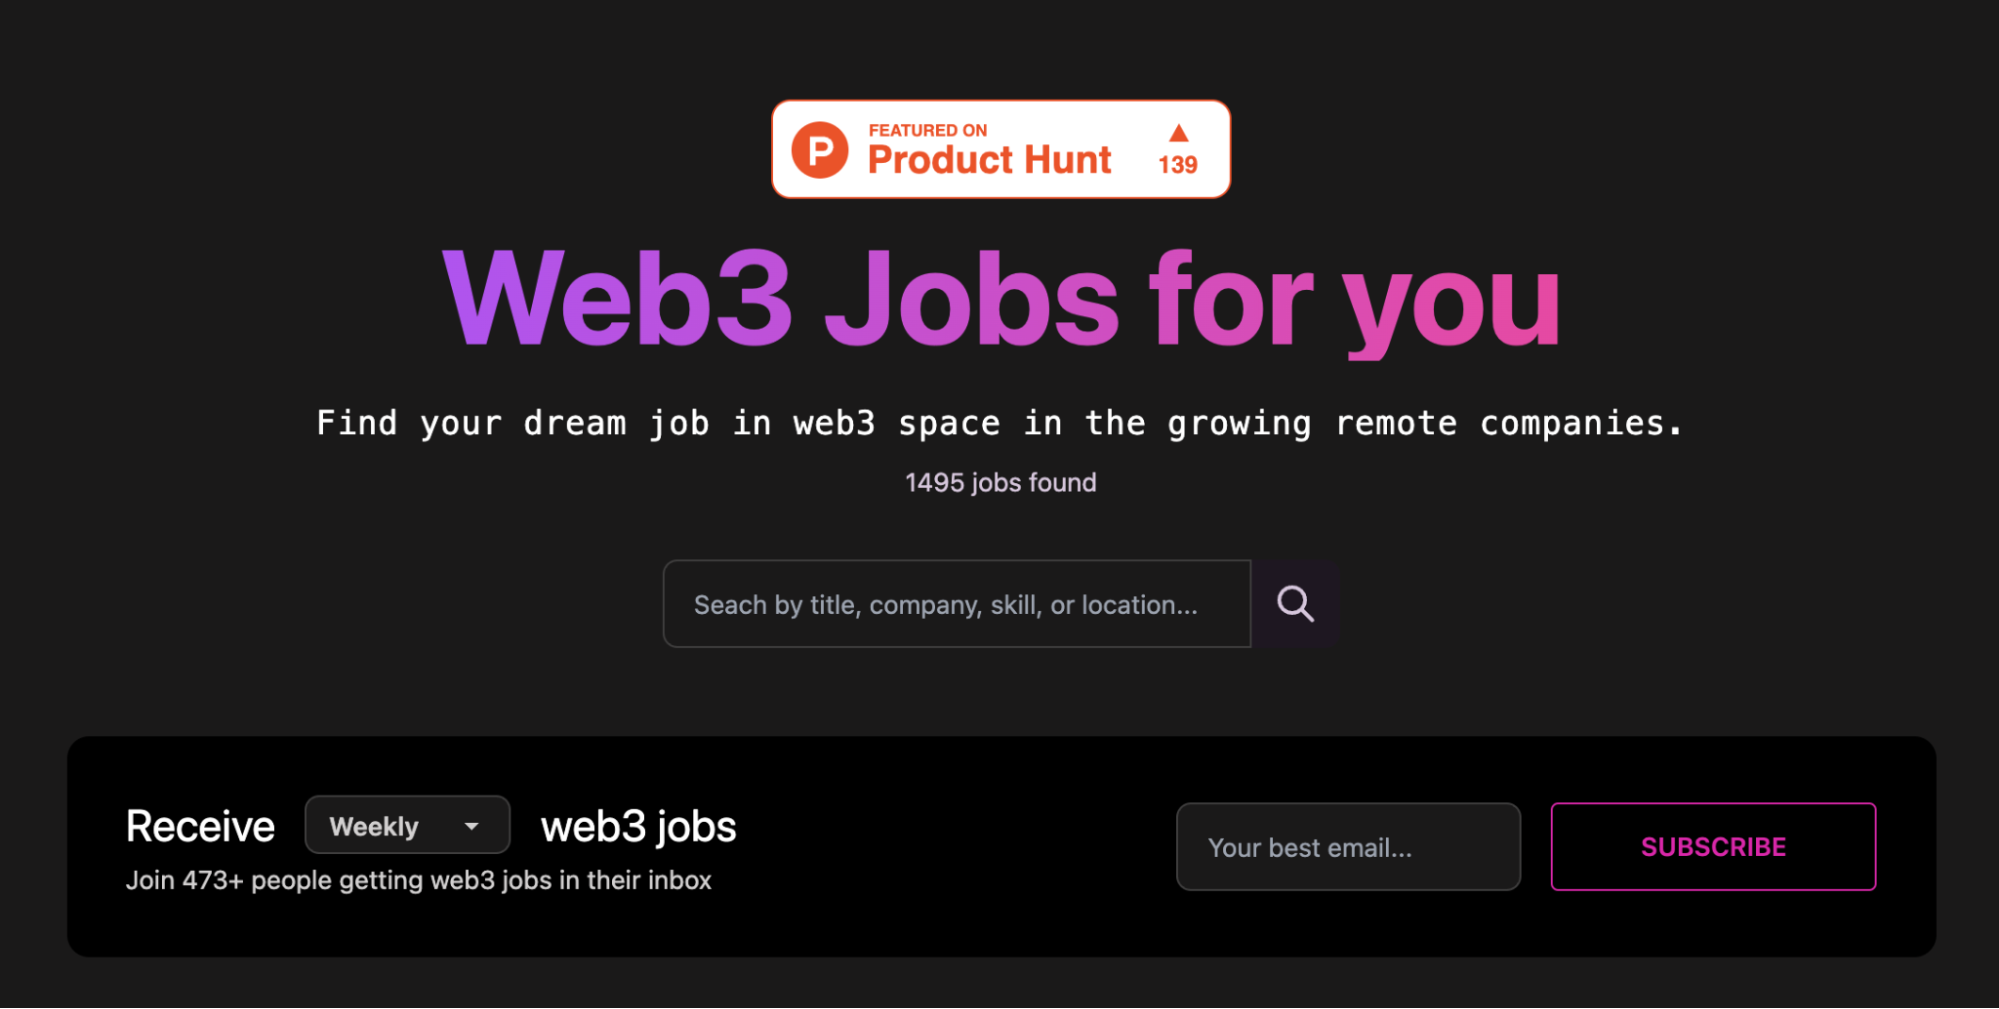Click the word "Jobs" in headline
The image size is (1999, 1009).
coord(970,300)
